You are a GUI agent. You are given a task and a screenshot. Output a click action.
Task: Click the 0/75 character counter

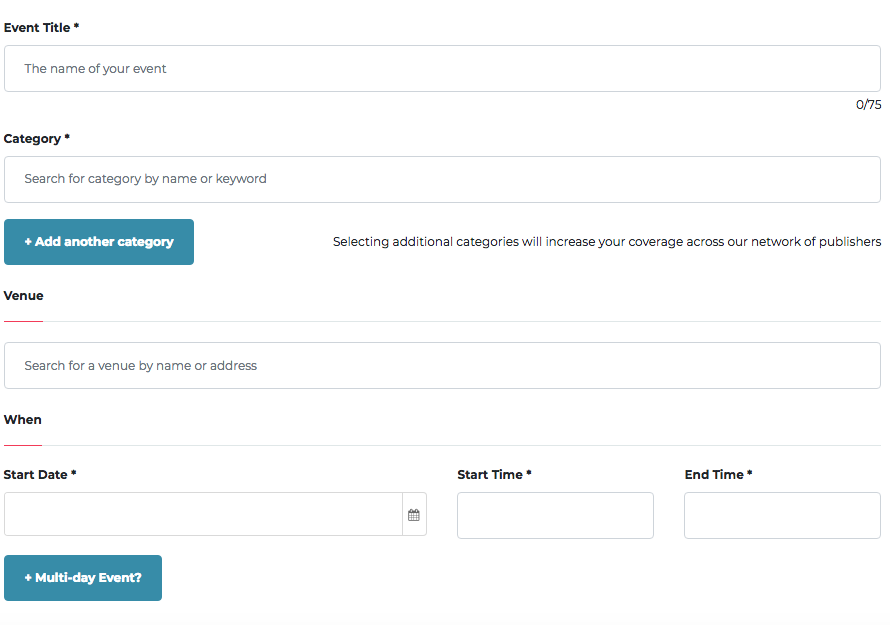(868, 104)
